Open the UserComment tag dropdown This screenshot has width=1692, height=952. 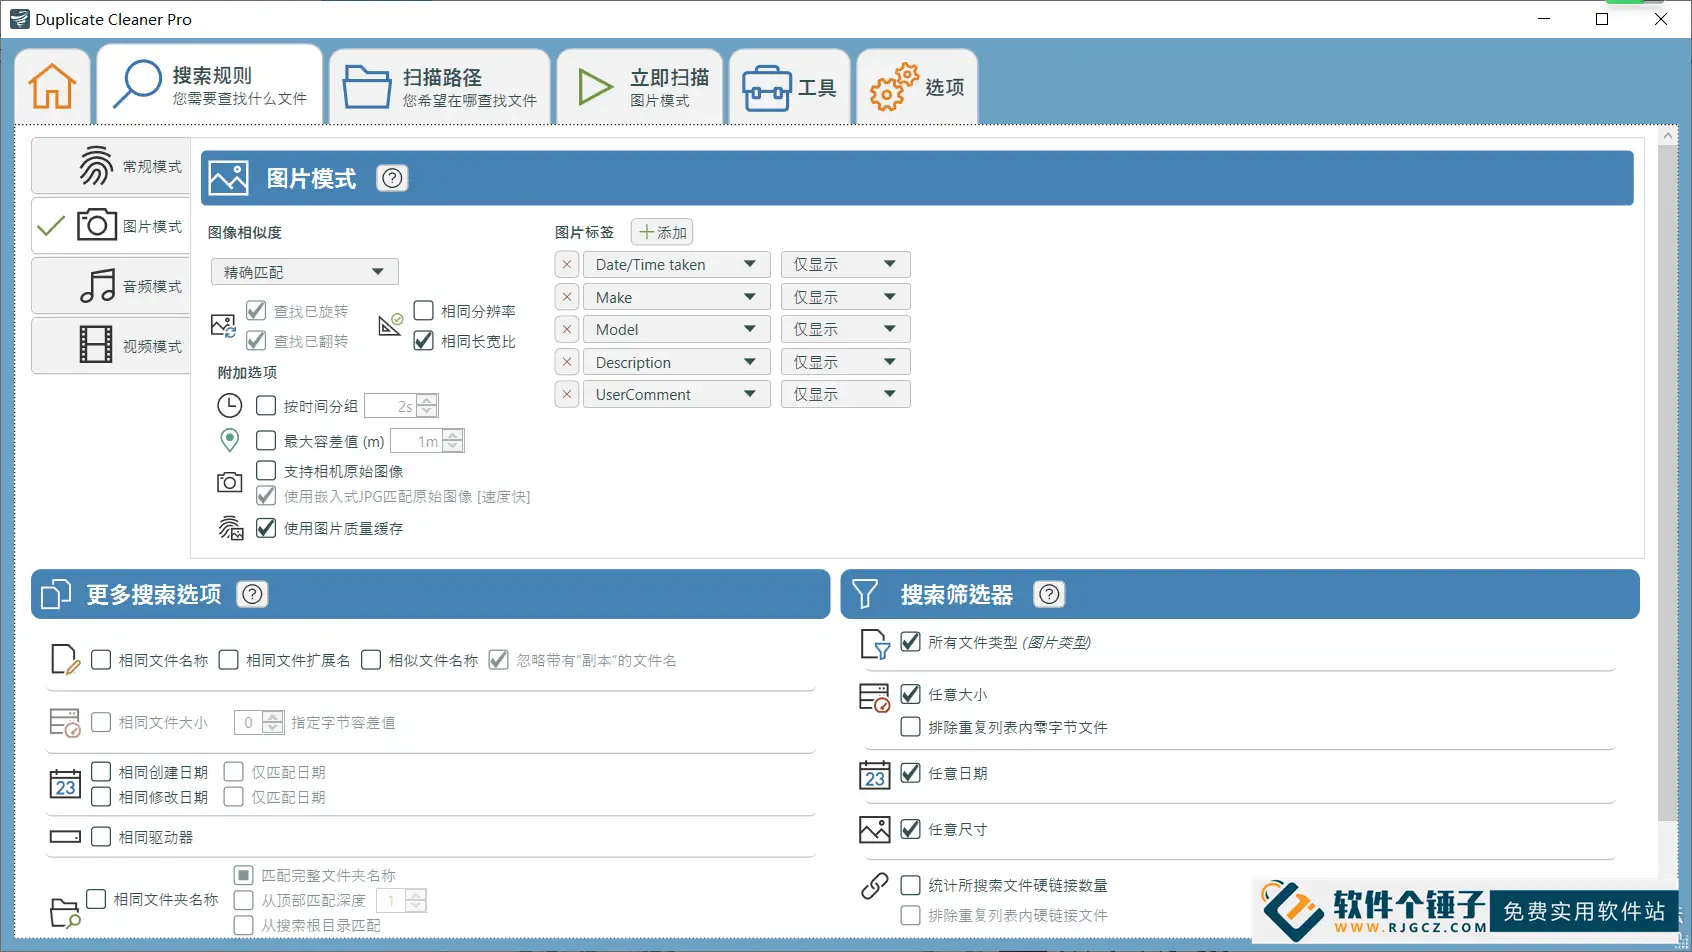tap(677, 394)
